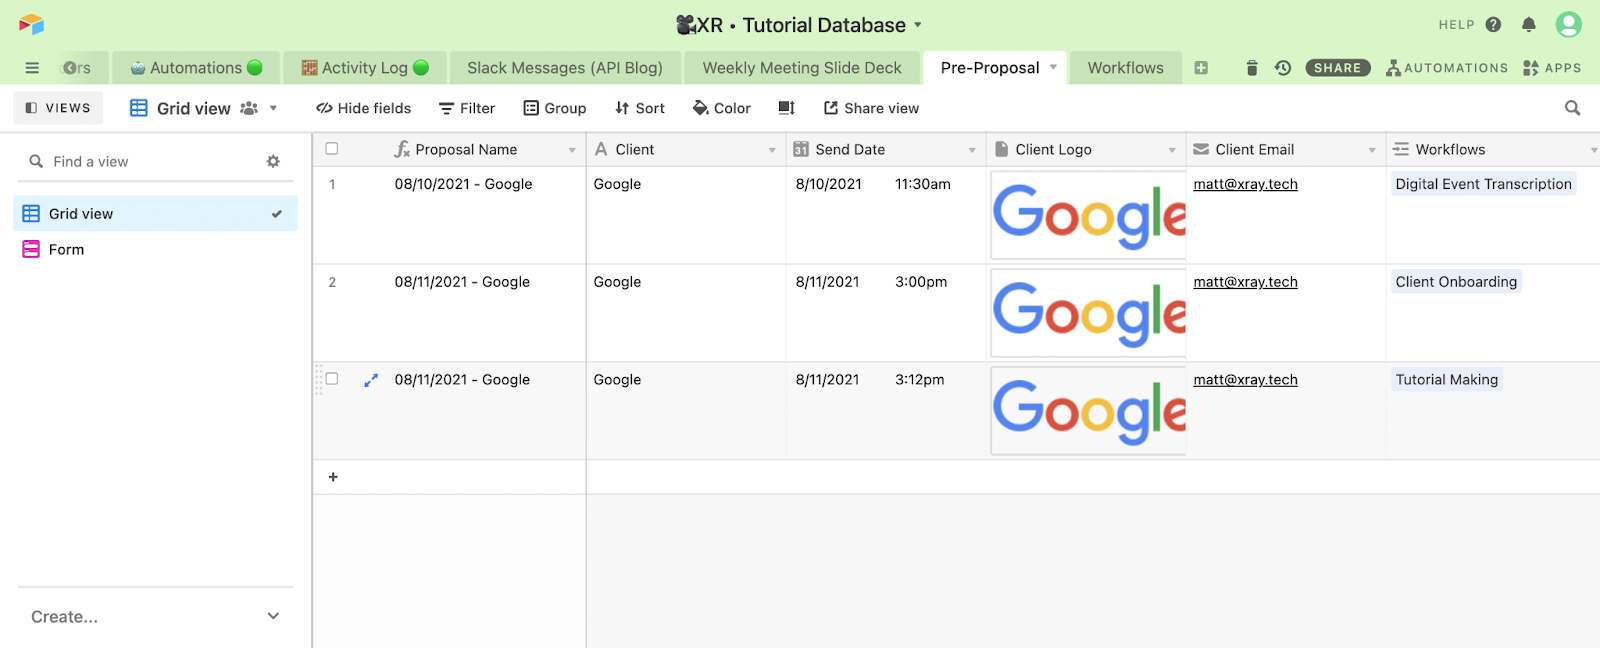Click Share view in toolbar
The height and width of the screenshot is (648, 1600).
pos(871,108)
